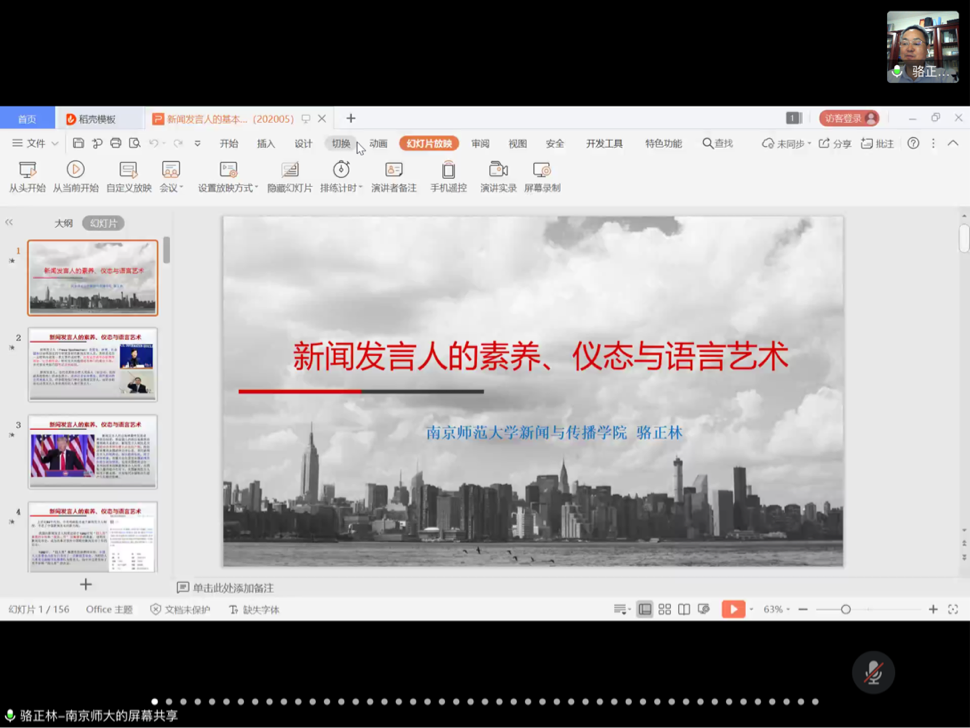Click the save icon in quick toolbar
Image resolution: width=970 pixels, height=728 pixels.
pyautogui.click(x=78, y=144)
